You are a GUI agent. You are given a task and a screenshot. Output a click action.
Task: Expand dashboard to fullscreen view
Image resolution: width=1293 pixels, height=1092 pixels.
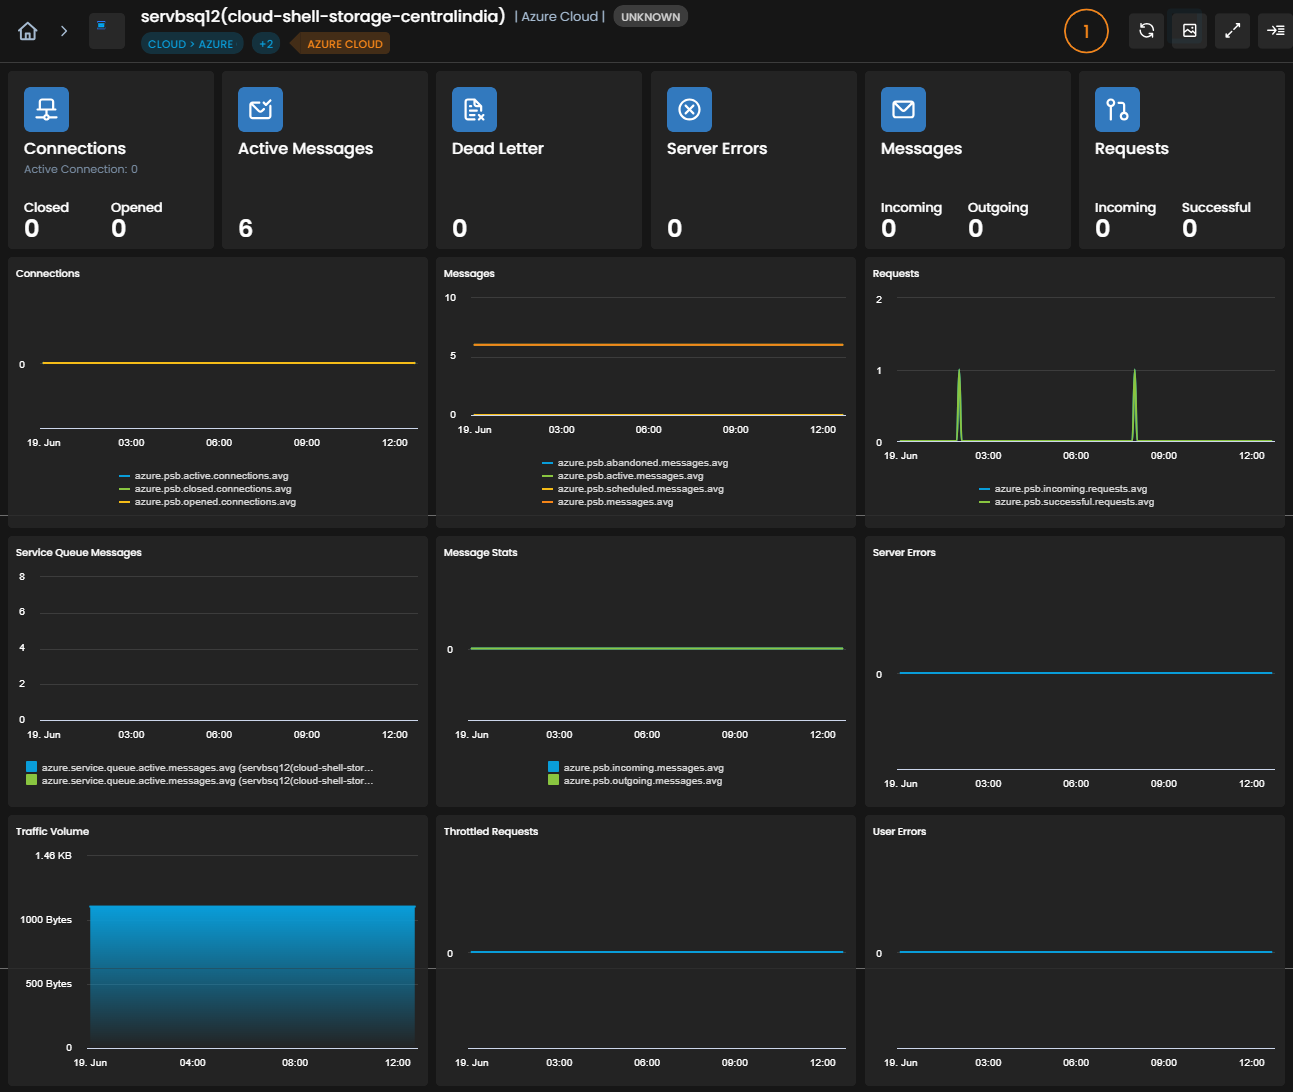1233,31
